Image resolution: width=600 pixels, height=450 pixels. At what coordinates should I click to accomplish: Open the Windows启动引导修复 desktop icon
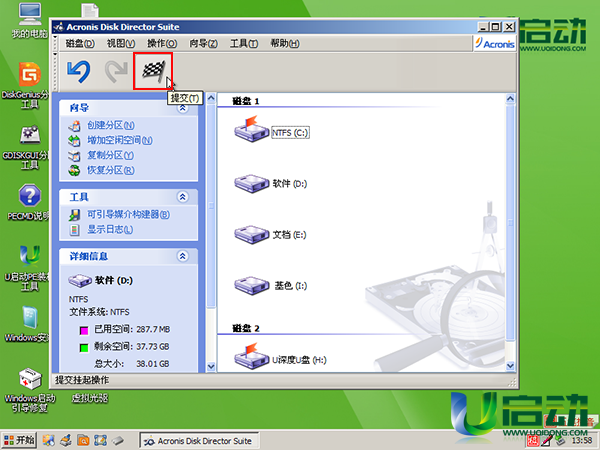29,379
